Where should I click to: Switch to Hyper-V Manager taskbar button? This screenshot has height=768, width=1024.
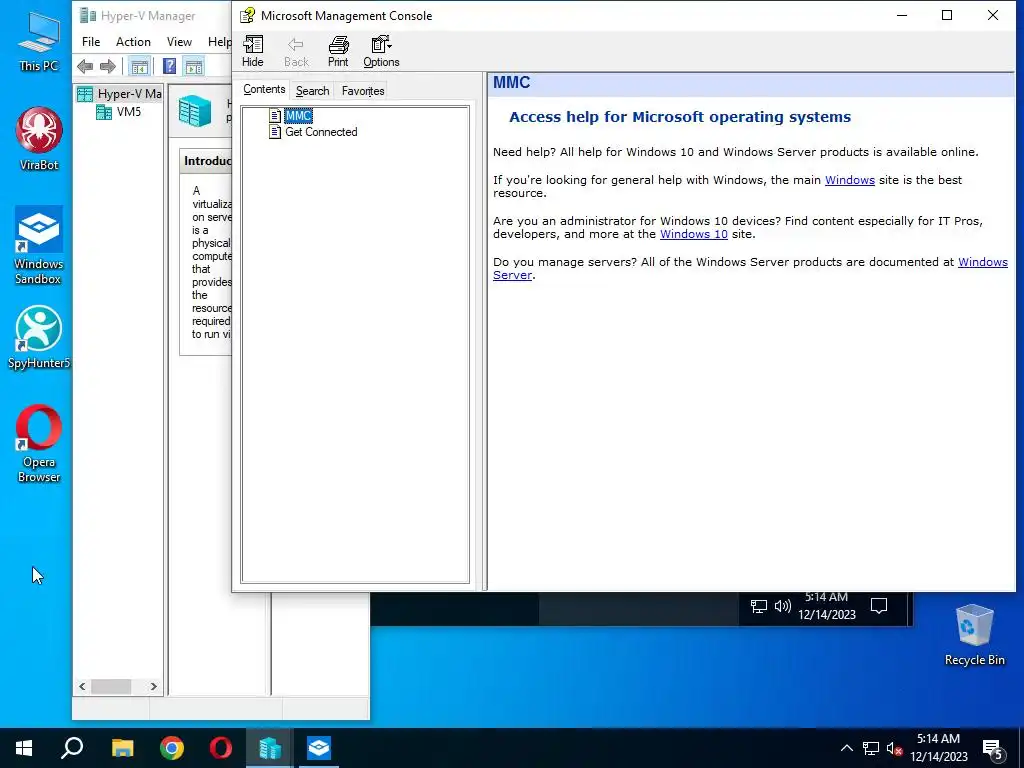(x=270, y=748)
